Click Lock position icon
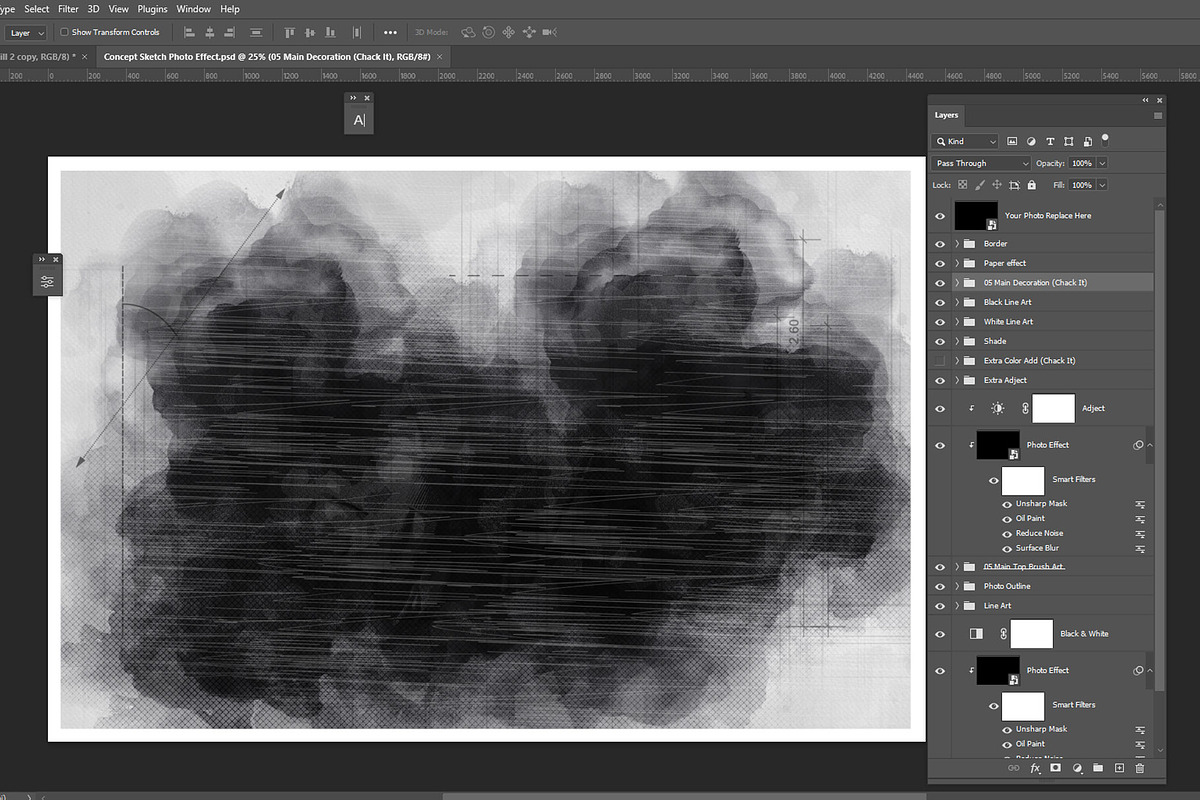This screenshot has width=1200, height=800. 997,185
